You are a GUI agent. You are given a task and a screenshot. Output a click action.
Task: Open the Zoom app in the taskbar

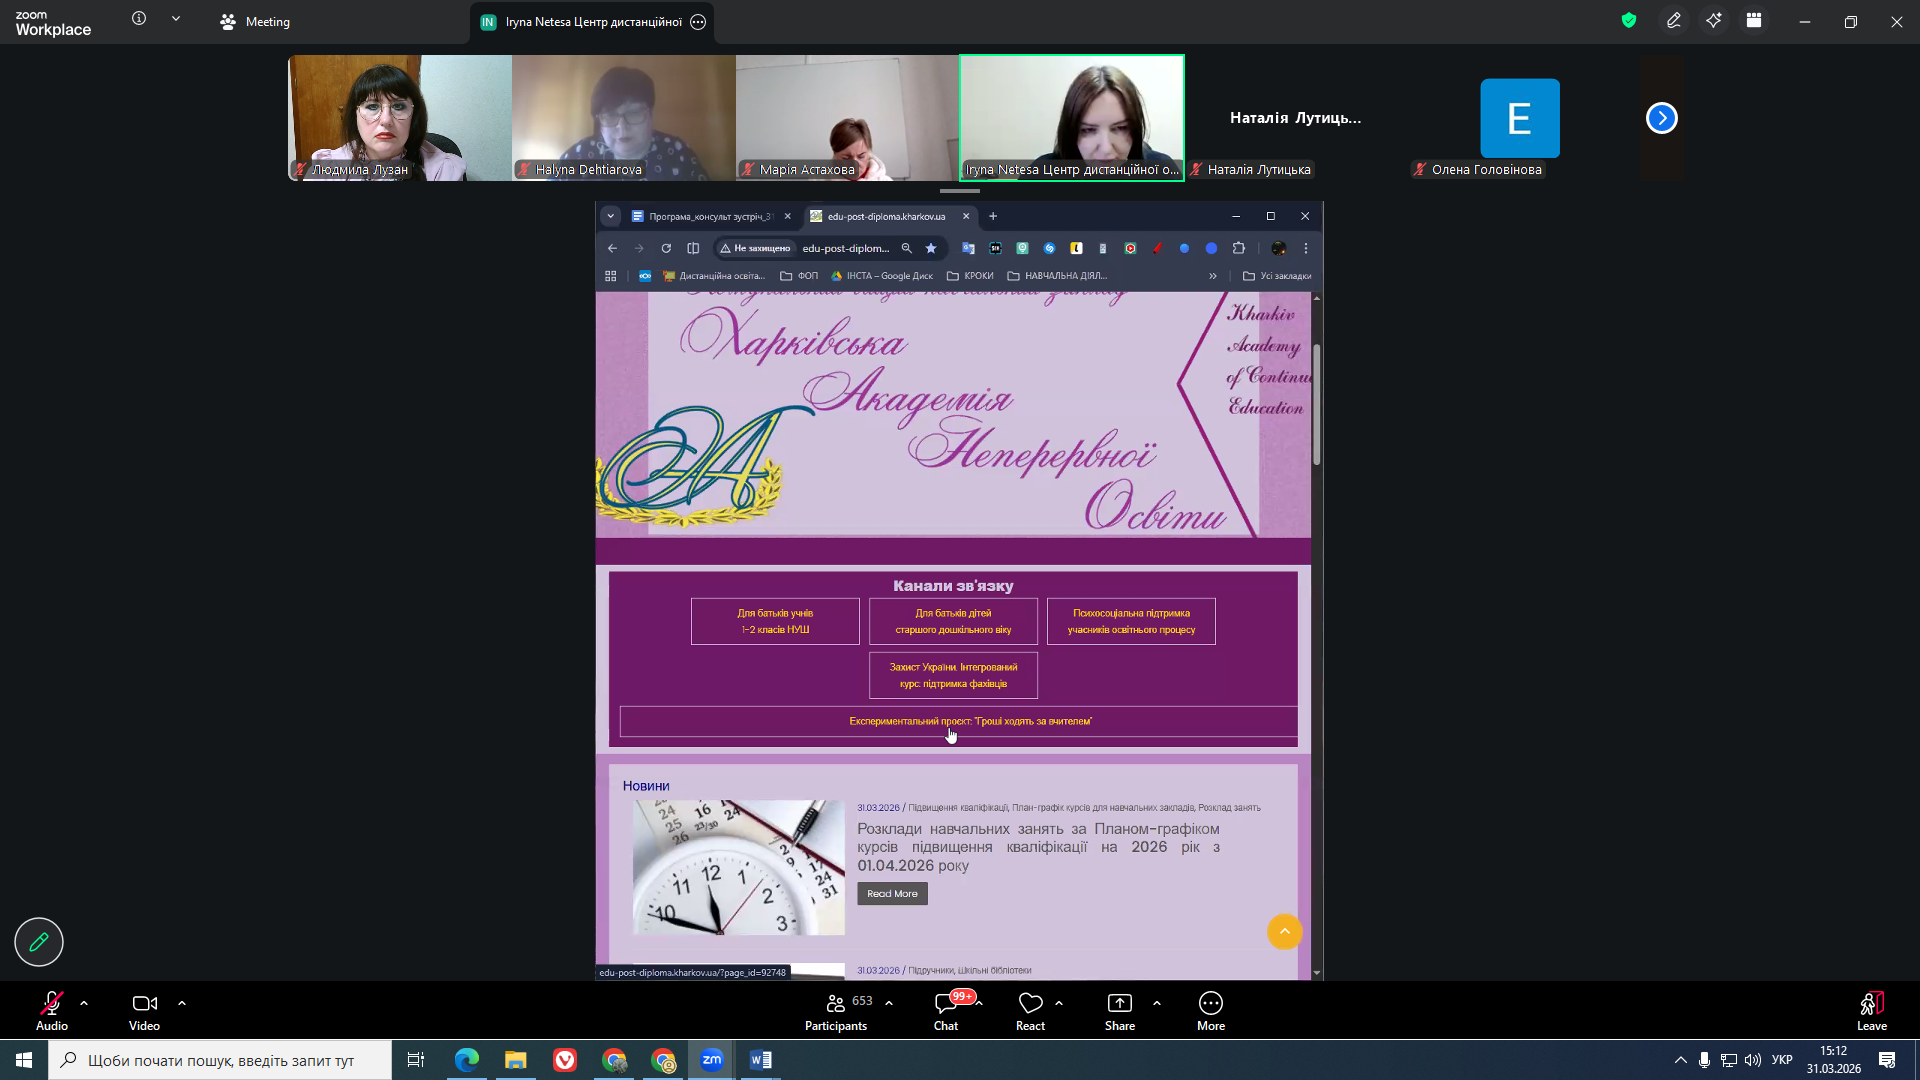[x=712, y=1060]
